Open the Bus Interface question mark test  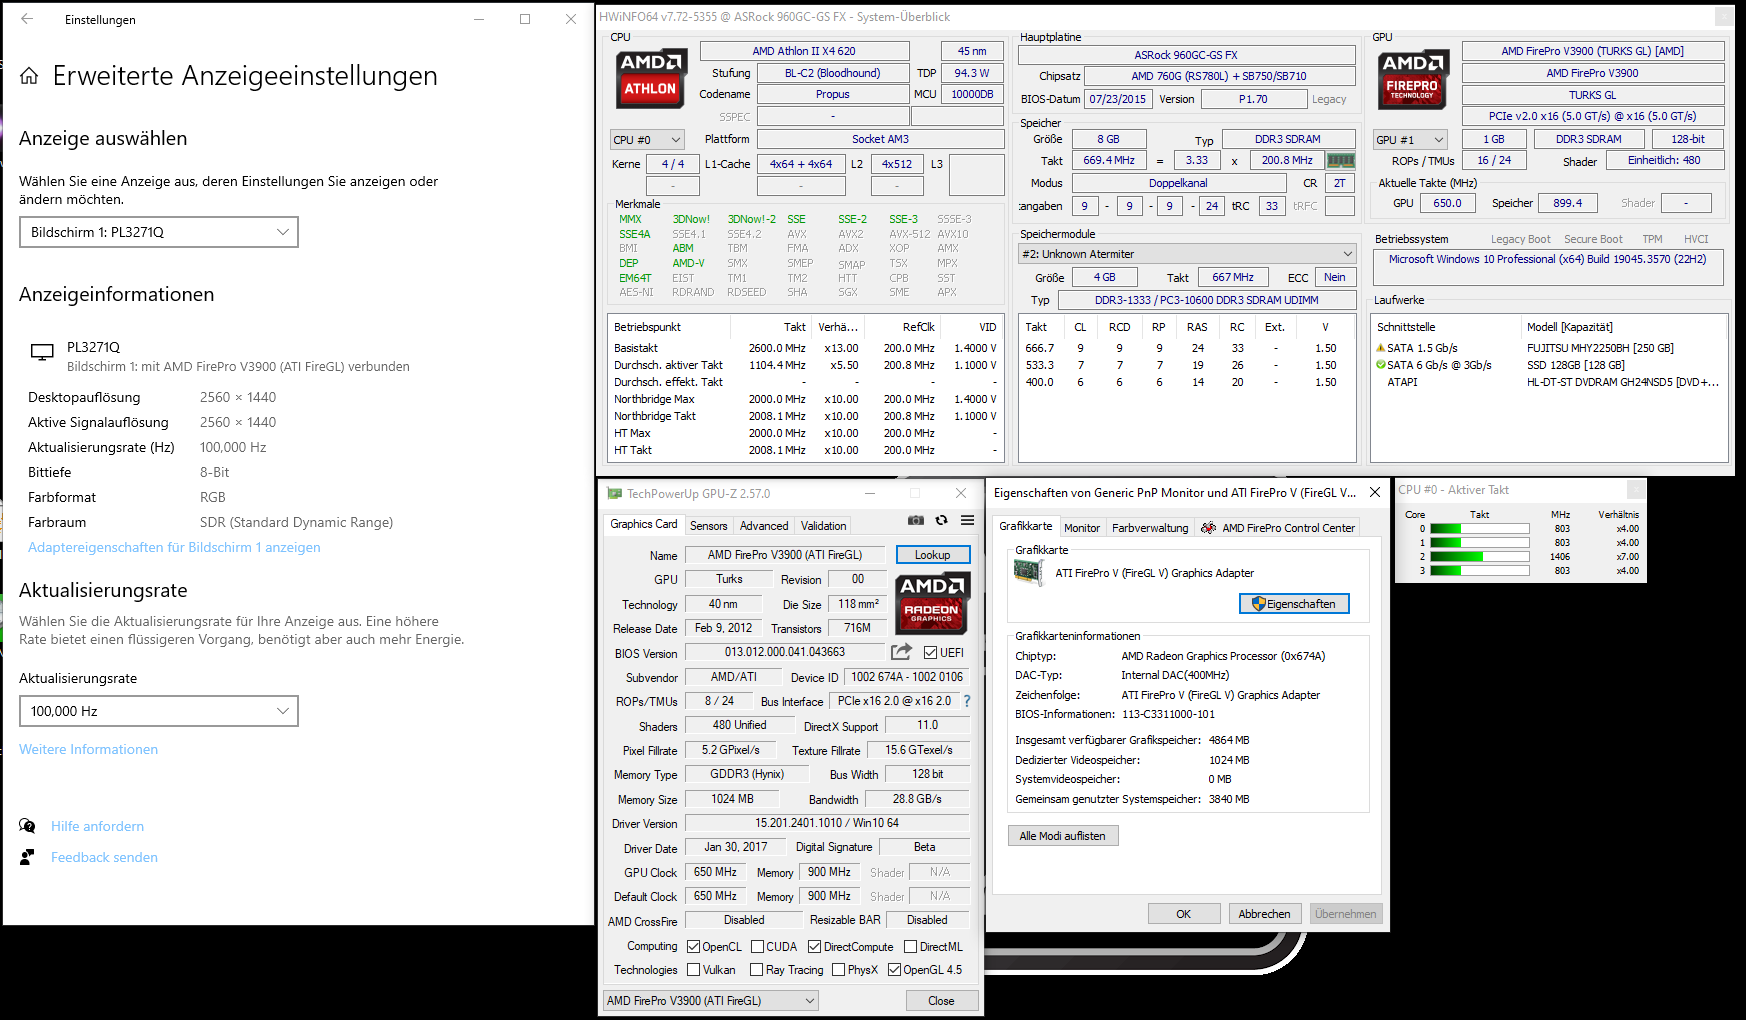pos(967,701)
